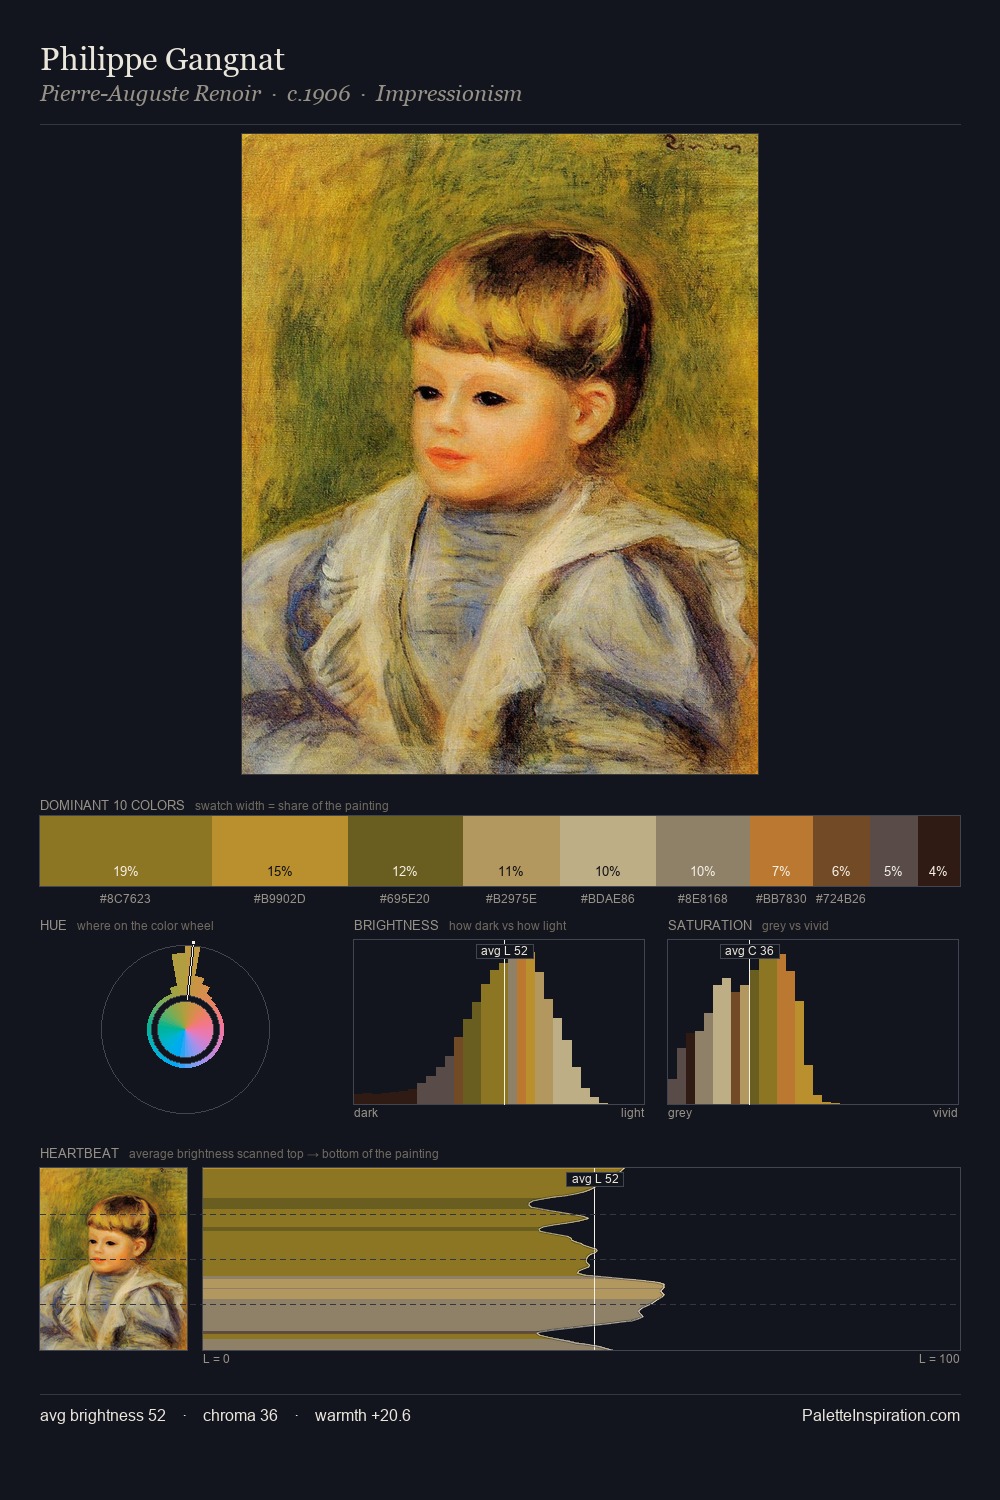
Task: Click the avg brightness 52 footer text
Action: click(x=103, y=1415)
